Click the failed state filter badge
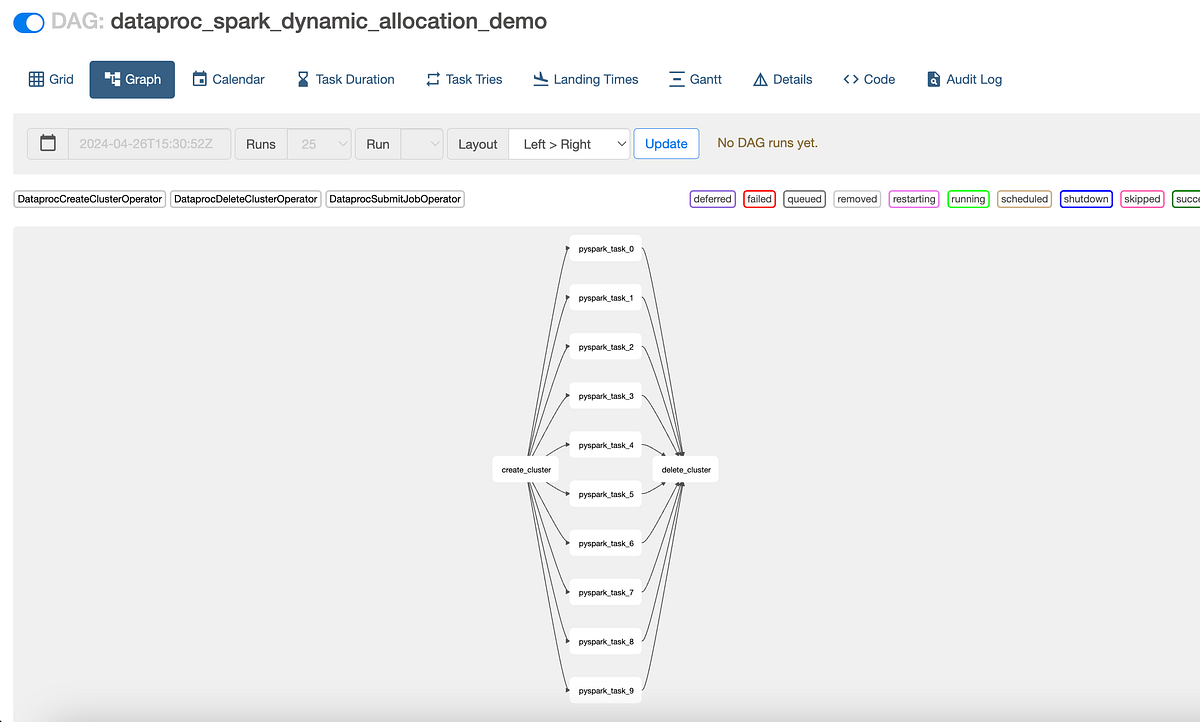1200x722 pixels. (x=759, y=199)
